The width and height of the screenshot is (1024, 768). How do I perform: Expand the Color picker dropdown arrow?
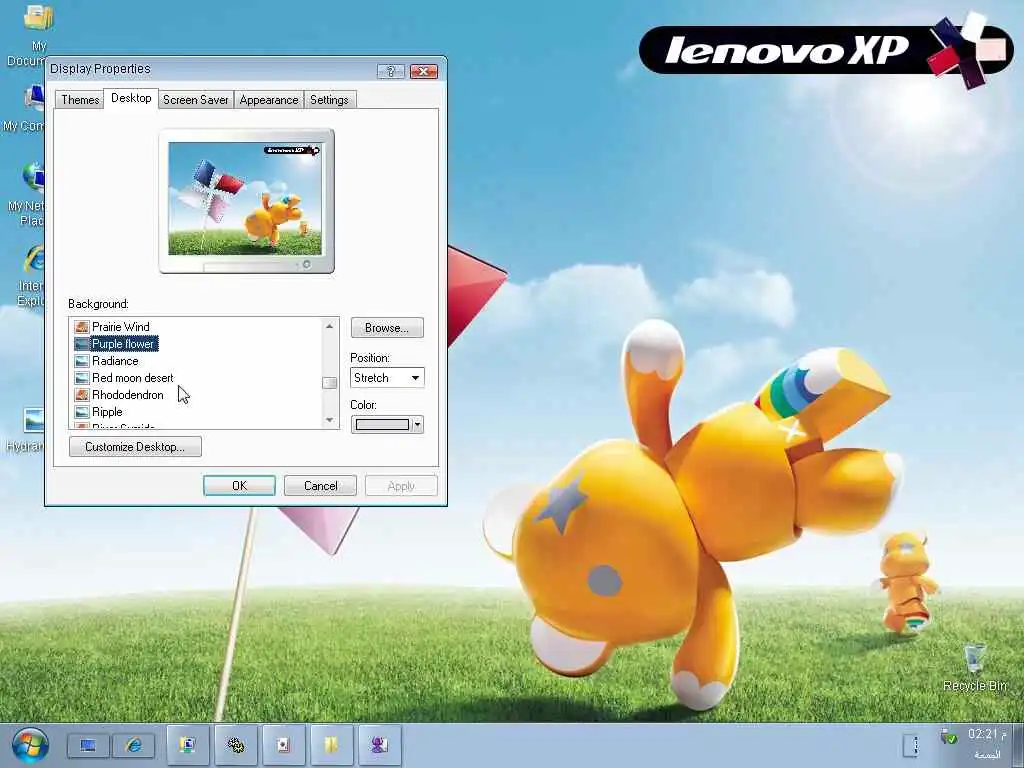pos(417,424)
